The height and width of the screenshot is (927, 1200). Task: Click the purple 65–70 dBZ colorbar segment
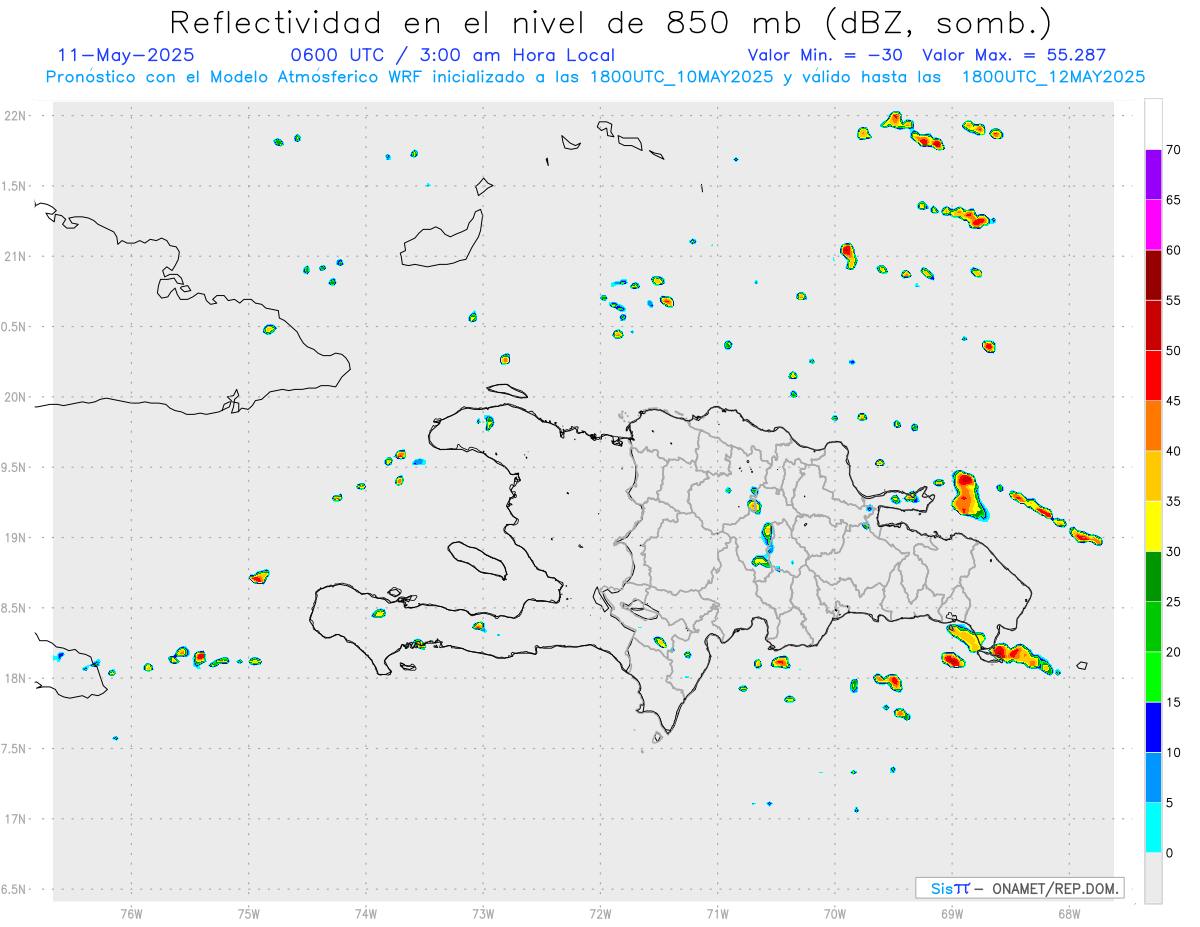coord(1153,175)
